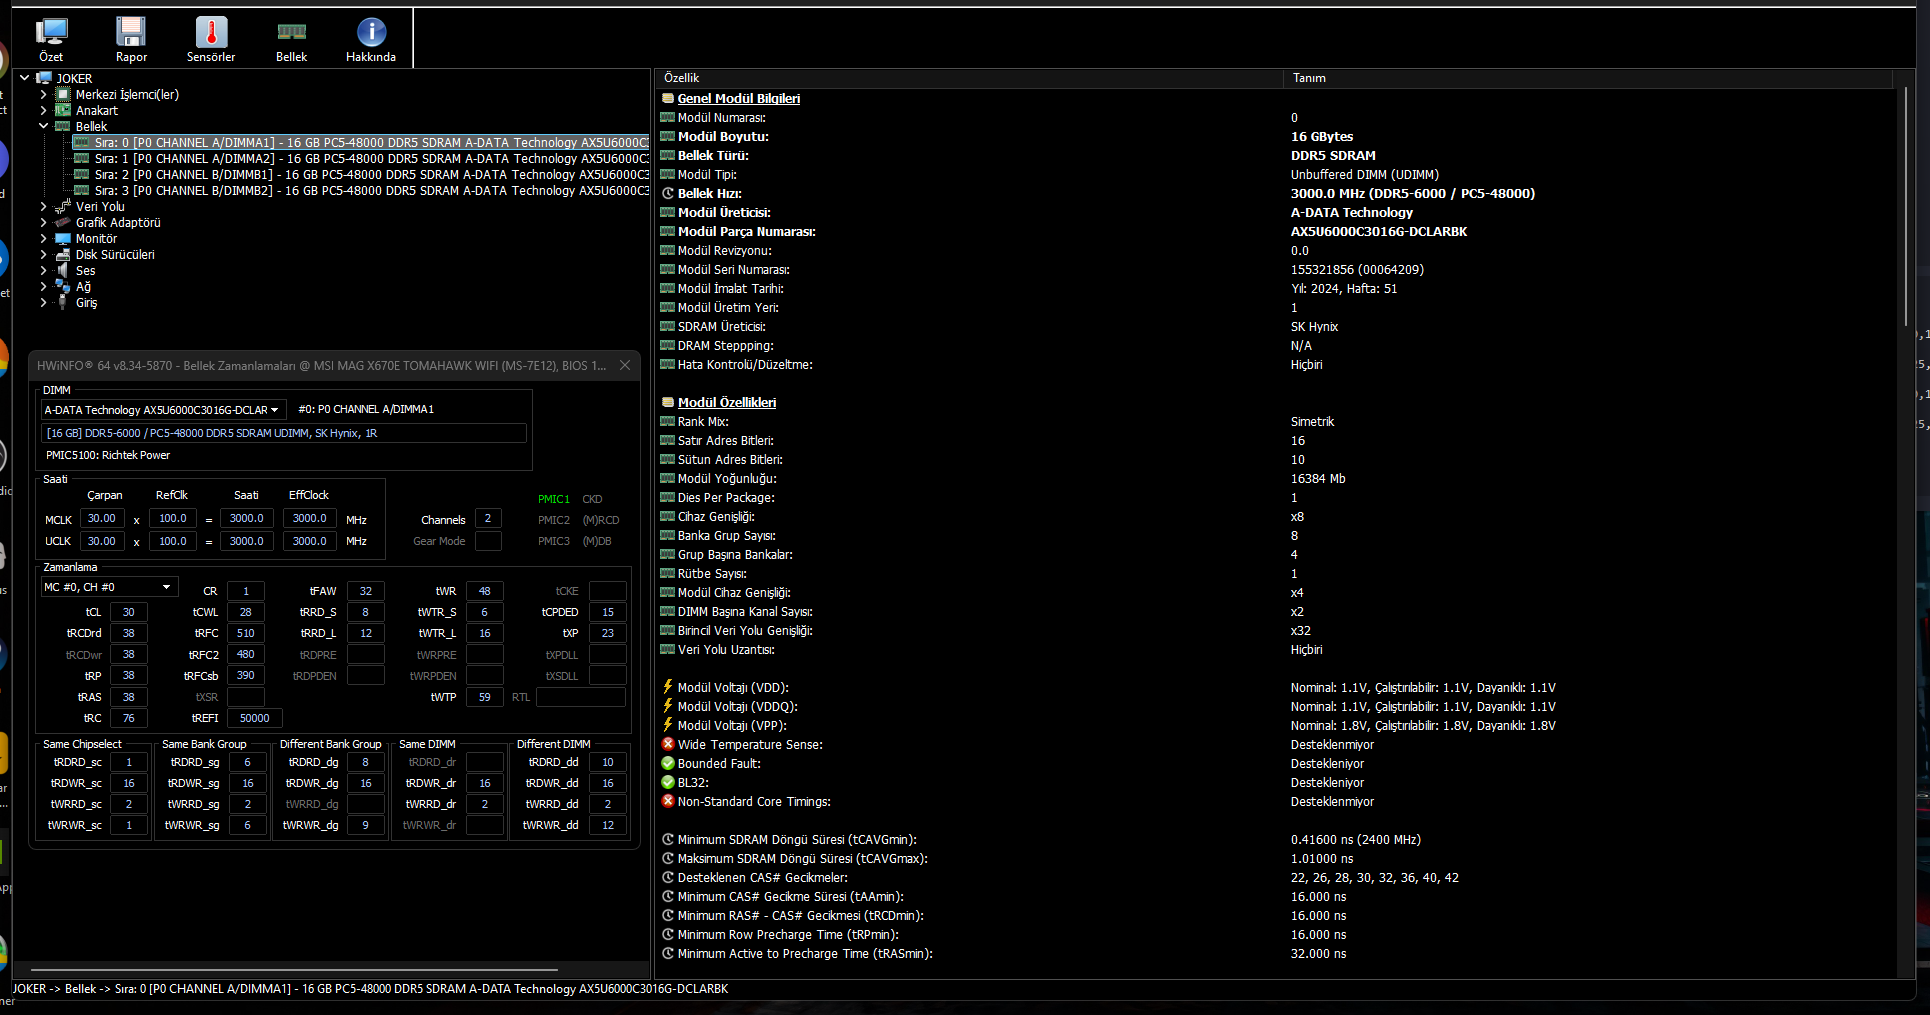This screenshot has width=1930, height=1015.
Task: Expand the Anakart node
Action: pyautogui.click(x=44, y=110)
